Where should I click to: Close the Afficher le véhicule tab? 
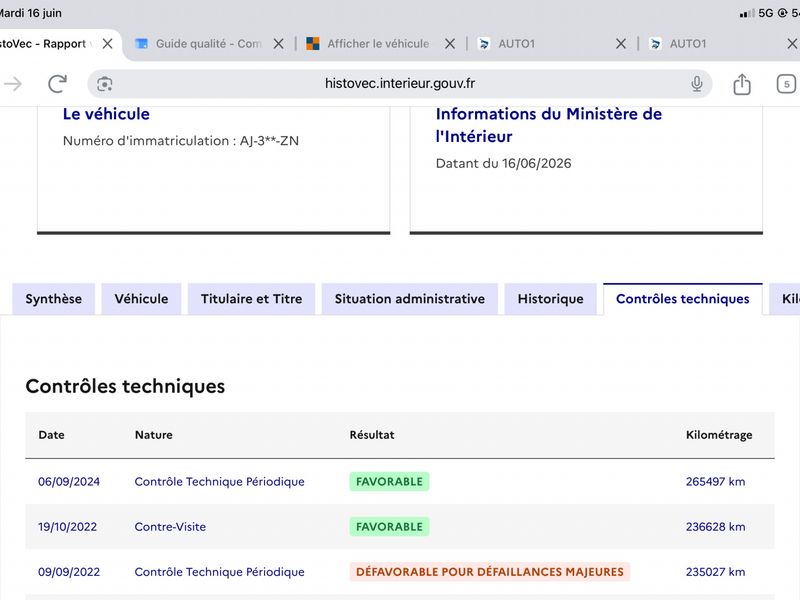point(449,44)
